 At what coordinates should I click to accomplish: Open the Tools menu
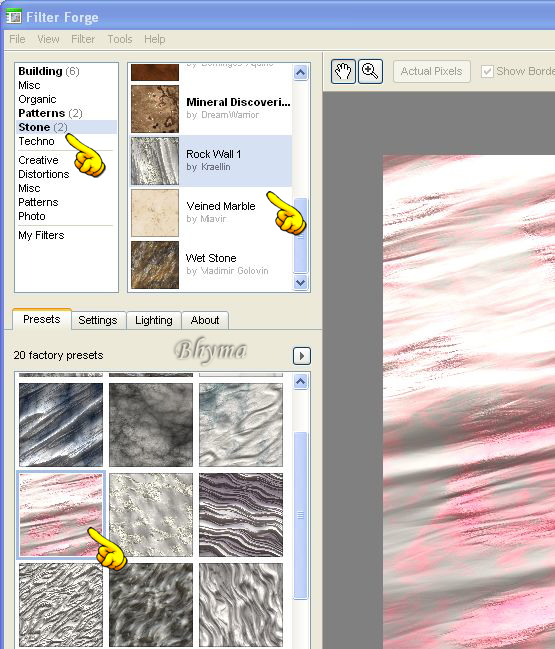pos(120,39)
